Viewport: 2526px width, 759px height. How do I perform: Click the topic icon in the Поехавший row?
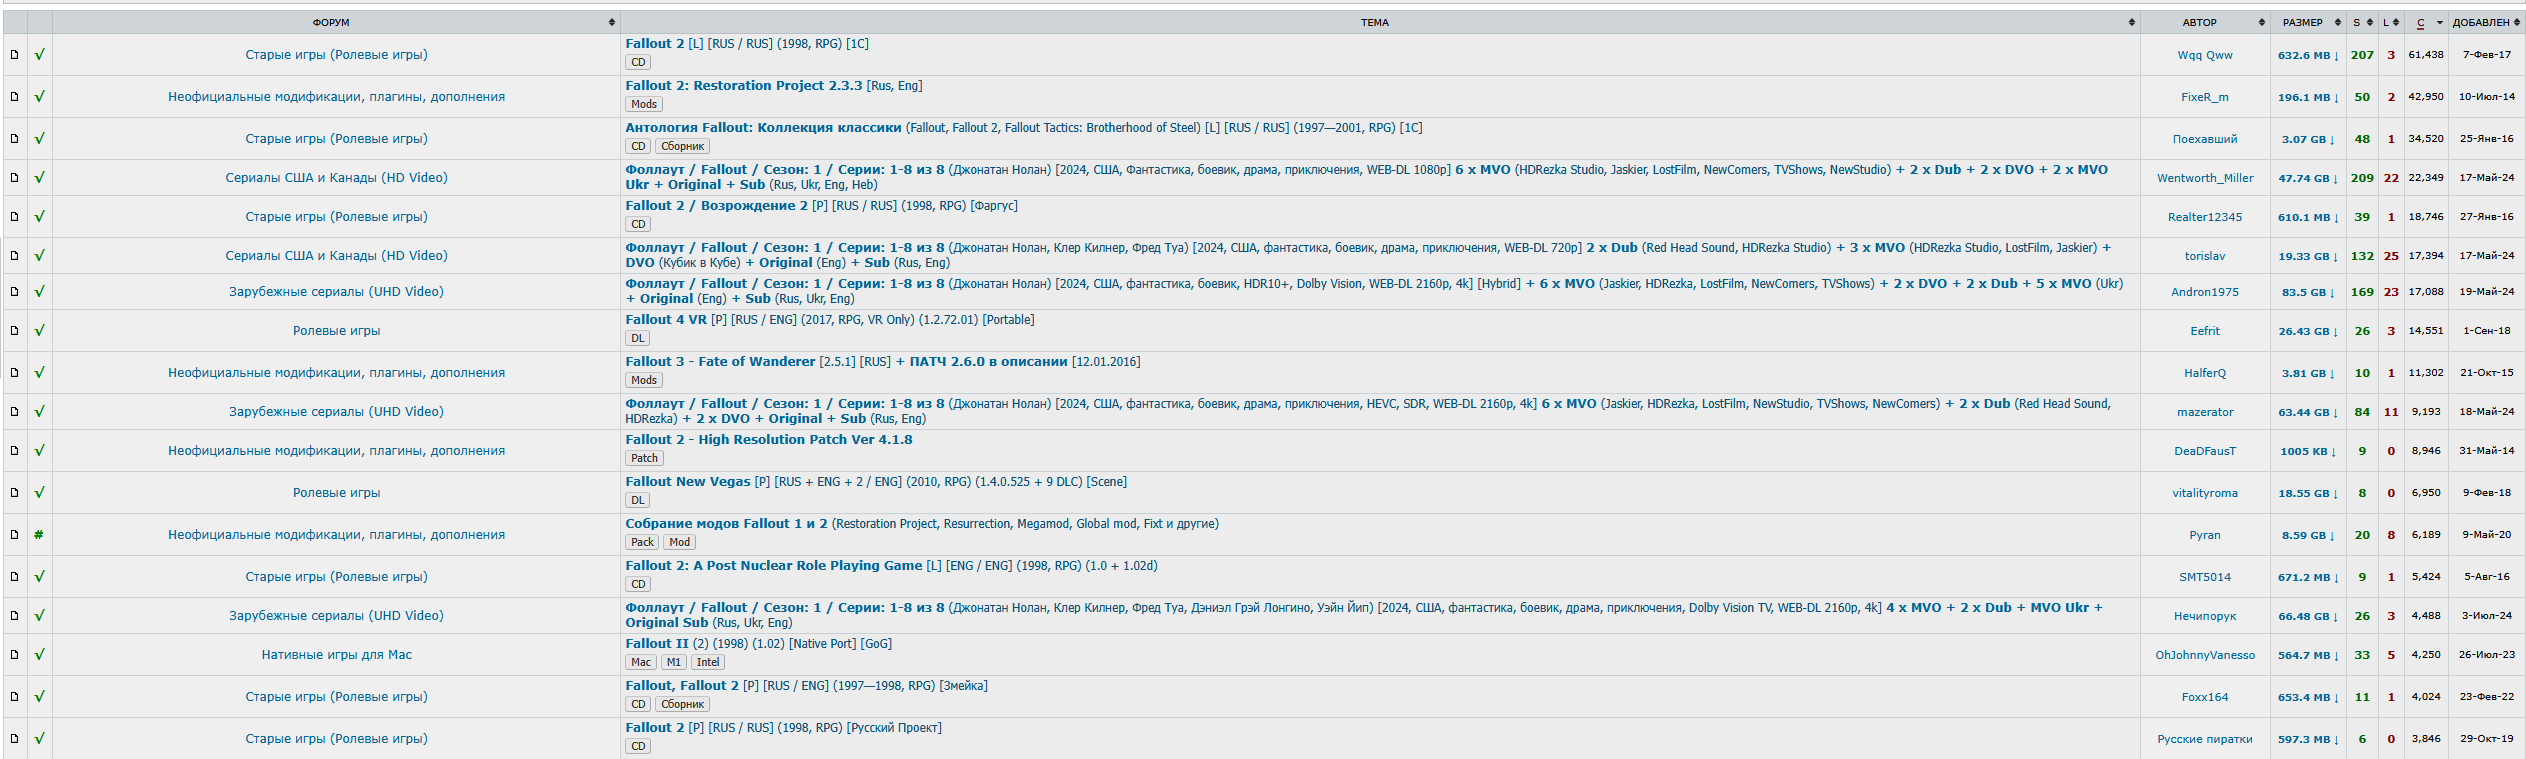click(14, 139)
